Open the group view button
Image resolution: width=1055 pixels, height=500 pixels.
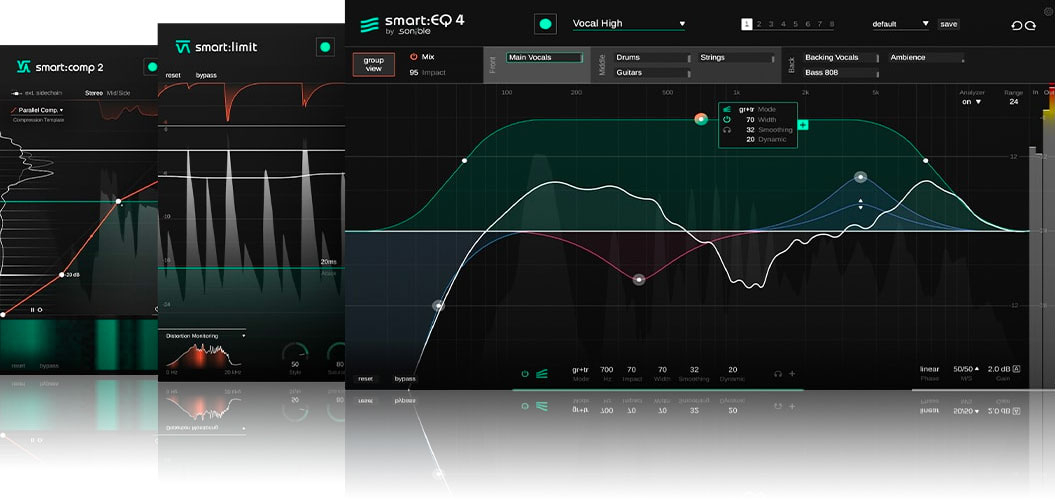coord(373,65)
